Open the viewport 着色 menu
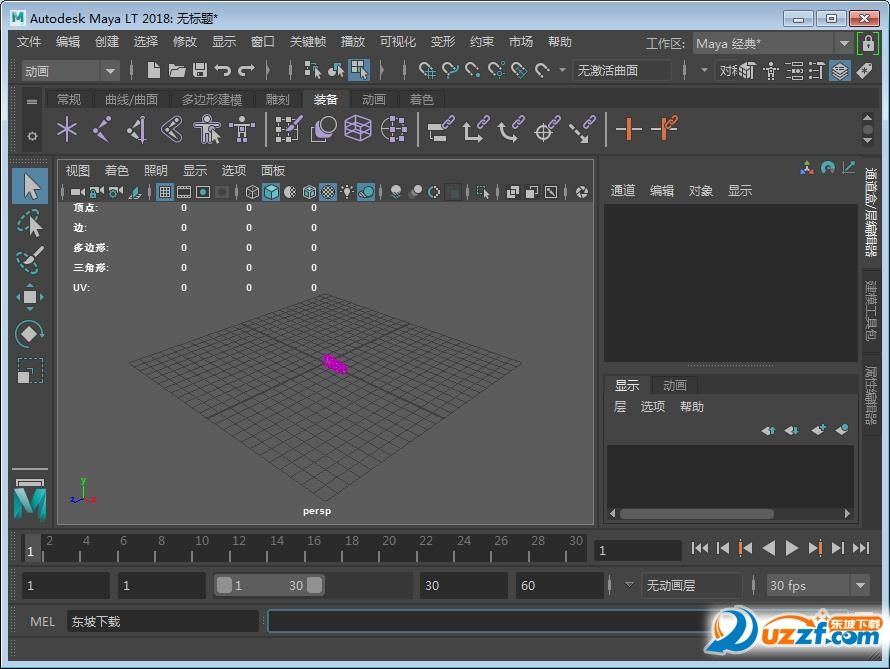The image size is (890, 669). click(116, 171)
